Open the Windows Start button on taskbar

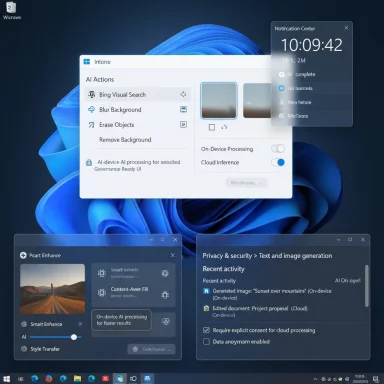click(7, 379)
